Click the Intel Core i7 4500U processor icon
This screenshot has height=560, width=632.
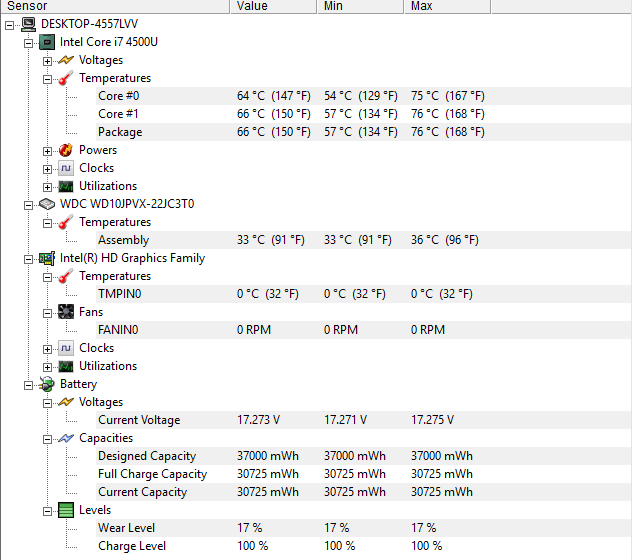pos(47,42)
